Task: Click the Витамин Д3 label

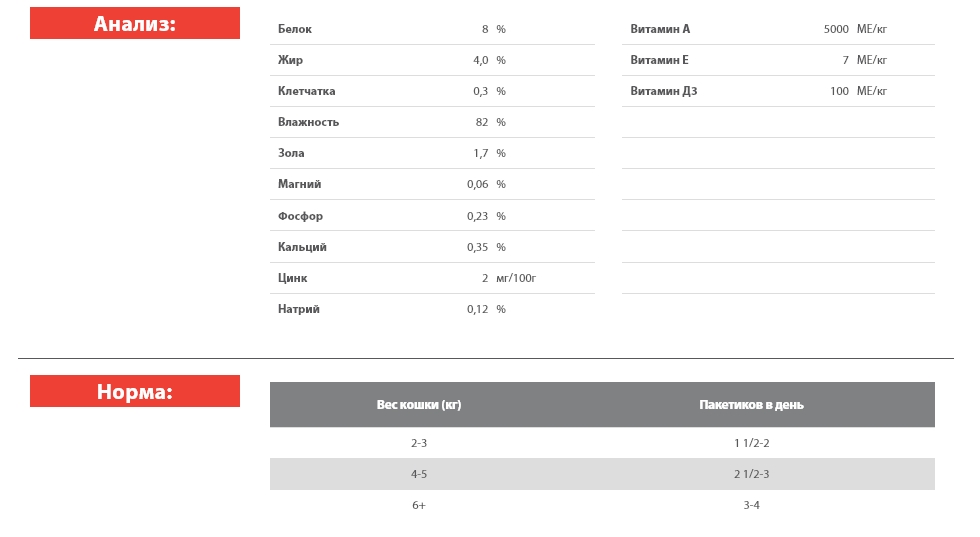Action: point(663,92)
